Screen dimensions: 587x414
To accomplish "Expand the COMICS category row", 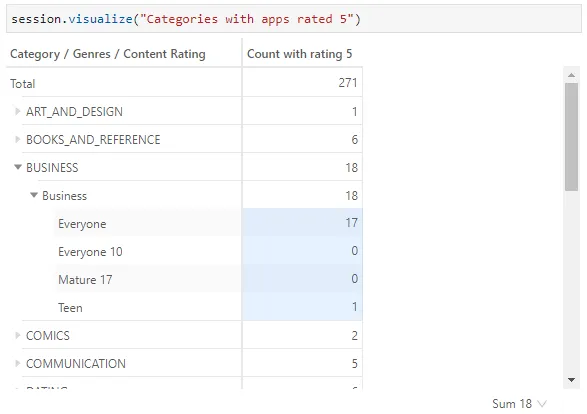I will click(x=17, y=335).
